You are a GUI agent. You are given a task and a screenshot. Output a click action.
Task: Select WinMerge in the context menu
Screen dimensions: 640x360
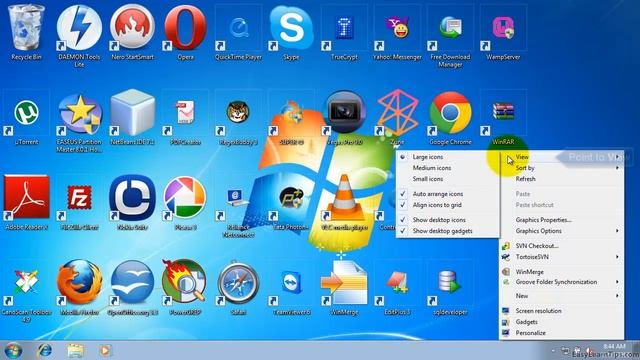tap(562, 271)
